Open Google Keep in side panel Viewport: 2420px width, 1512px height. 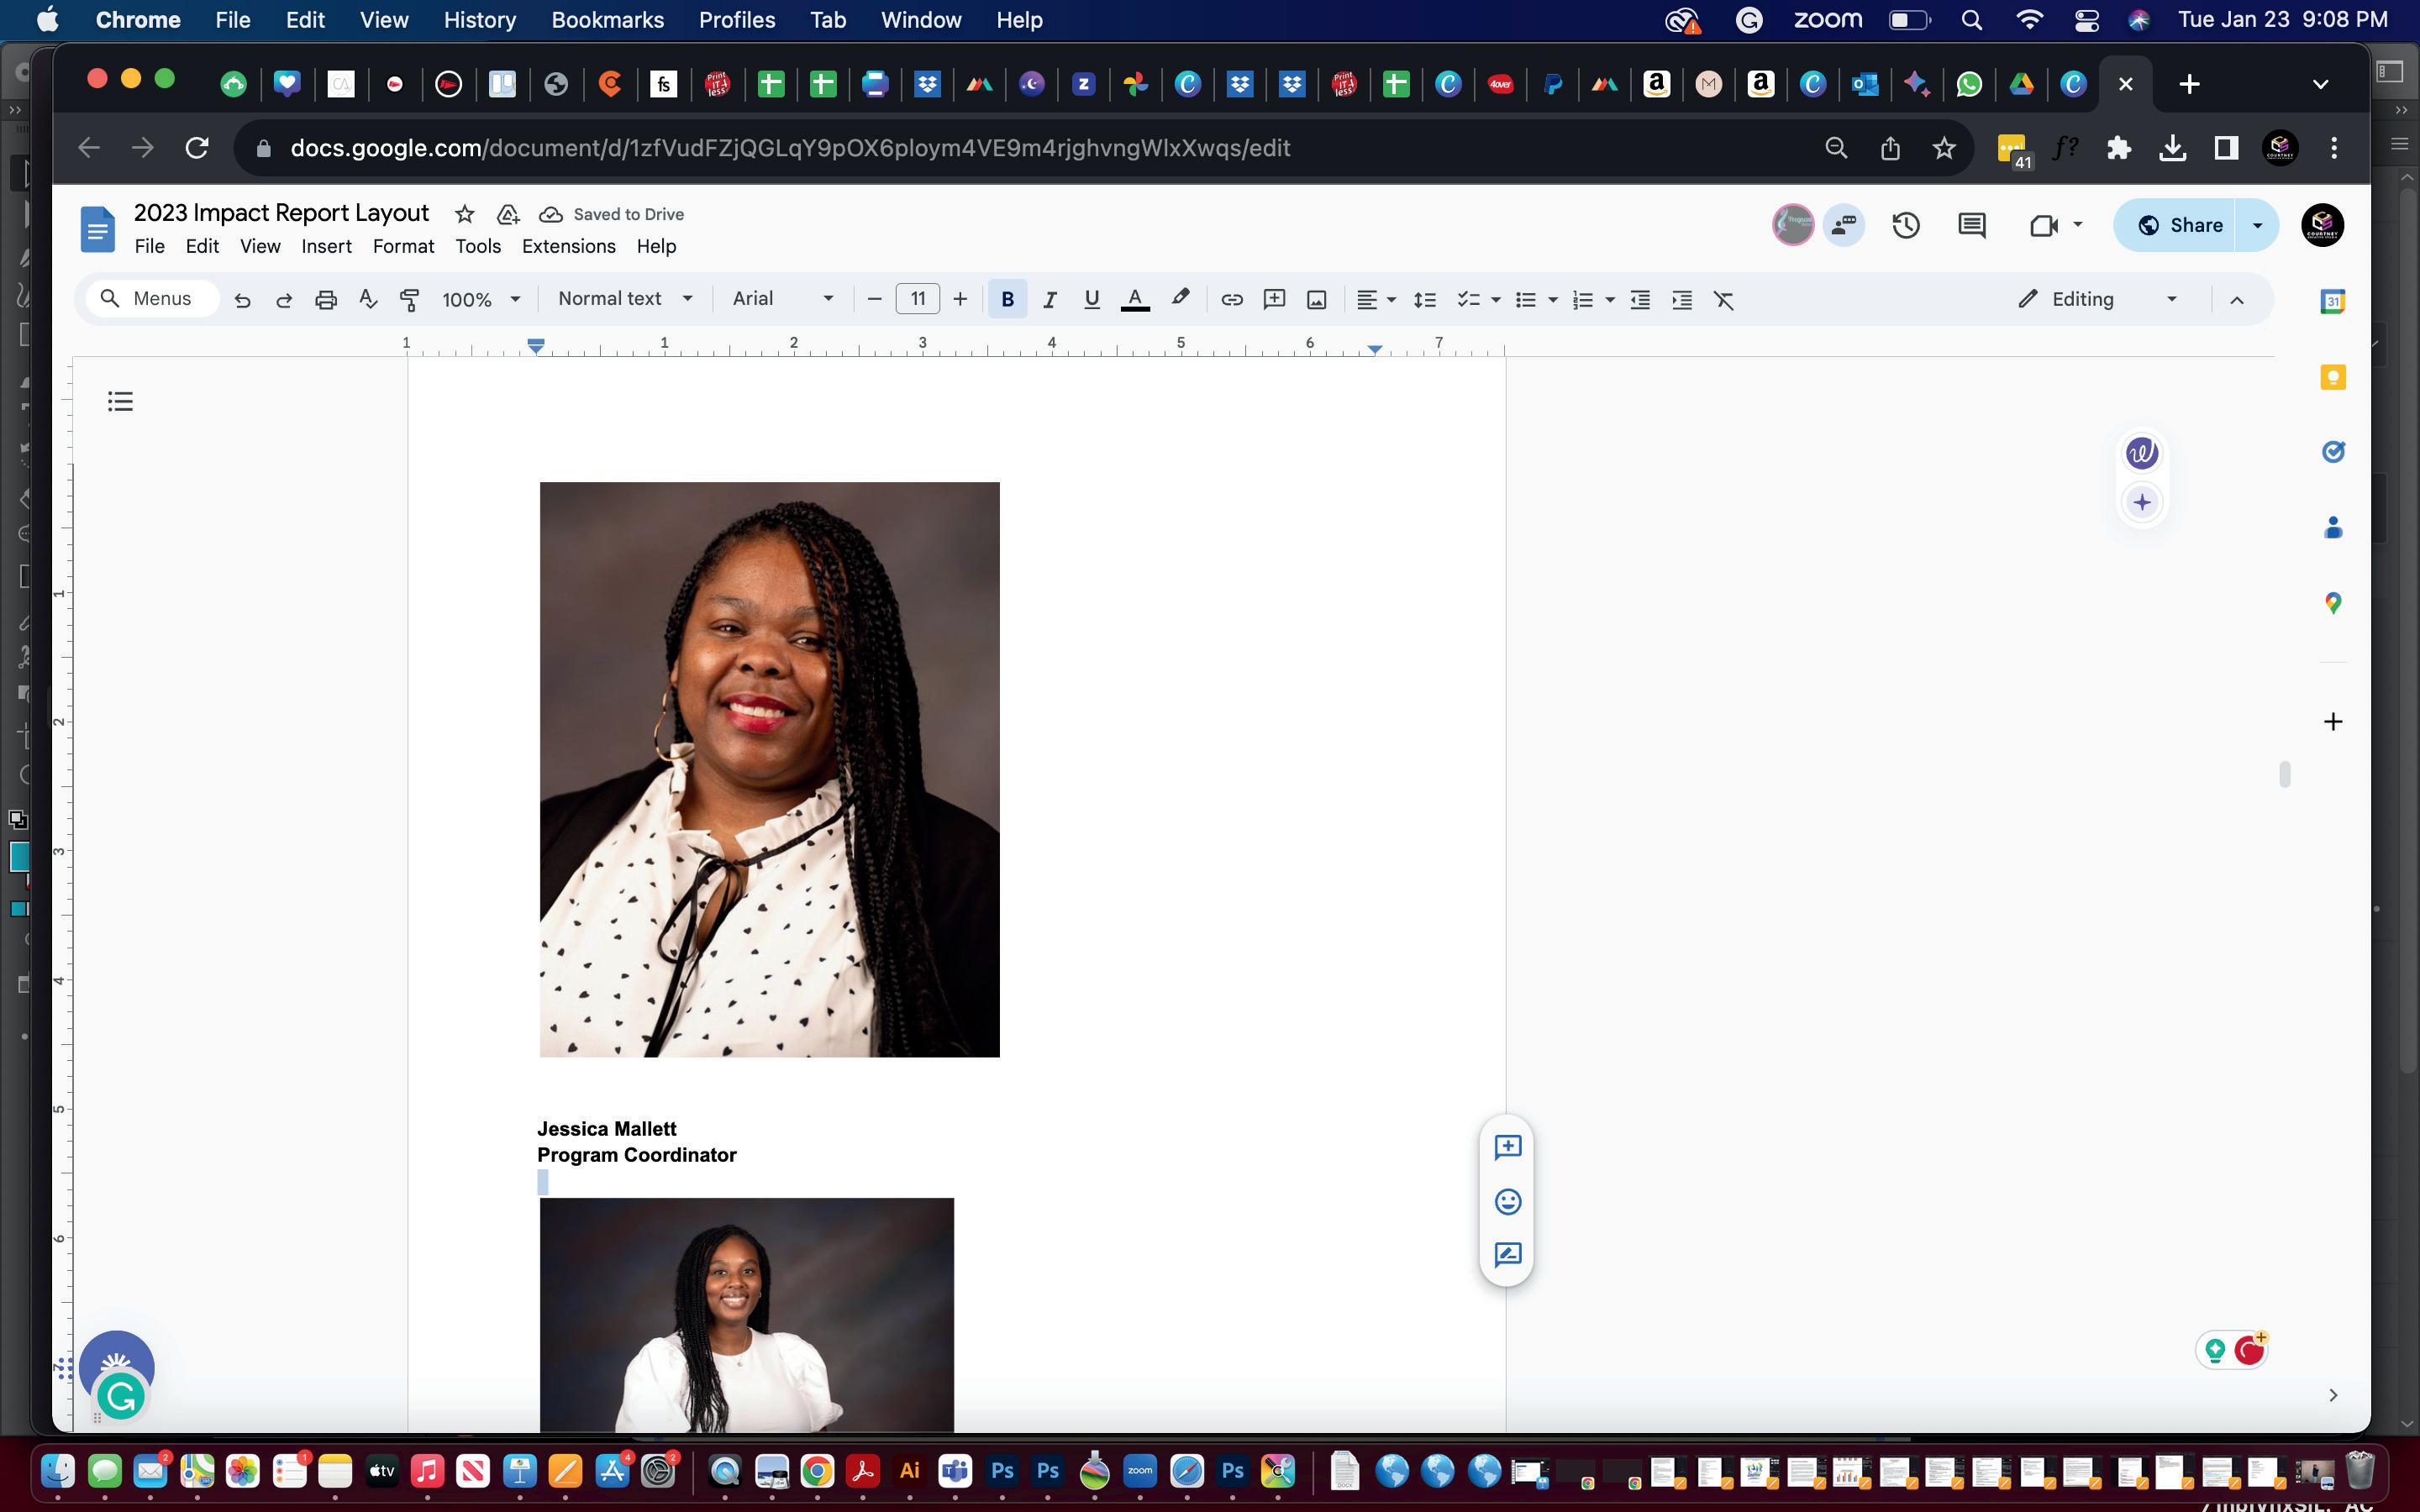click(x=2332, y=377)
